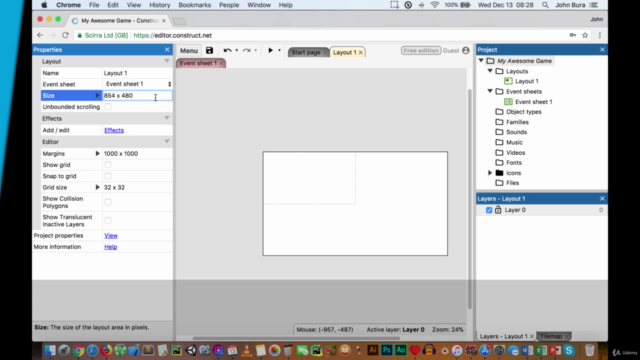Click the browser reload icon
The image size is (640, 360).
(65, 36)
